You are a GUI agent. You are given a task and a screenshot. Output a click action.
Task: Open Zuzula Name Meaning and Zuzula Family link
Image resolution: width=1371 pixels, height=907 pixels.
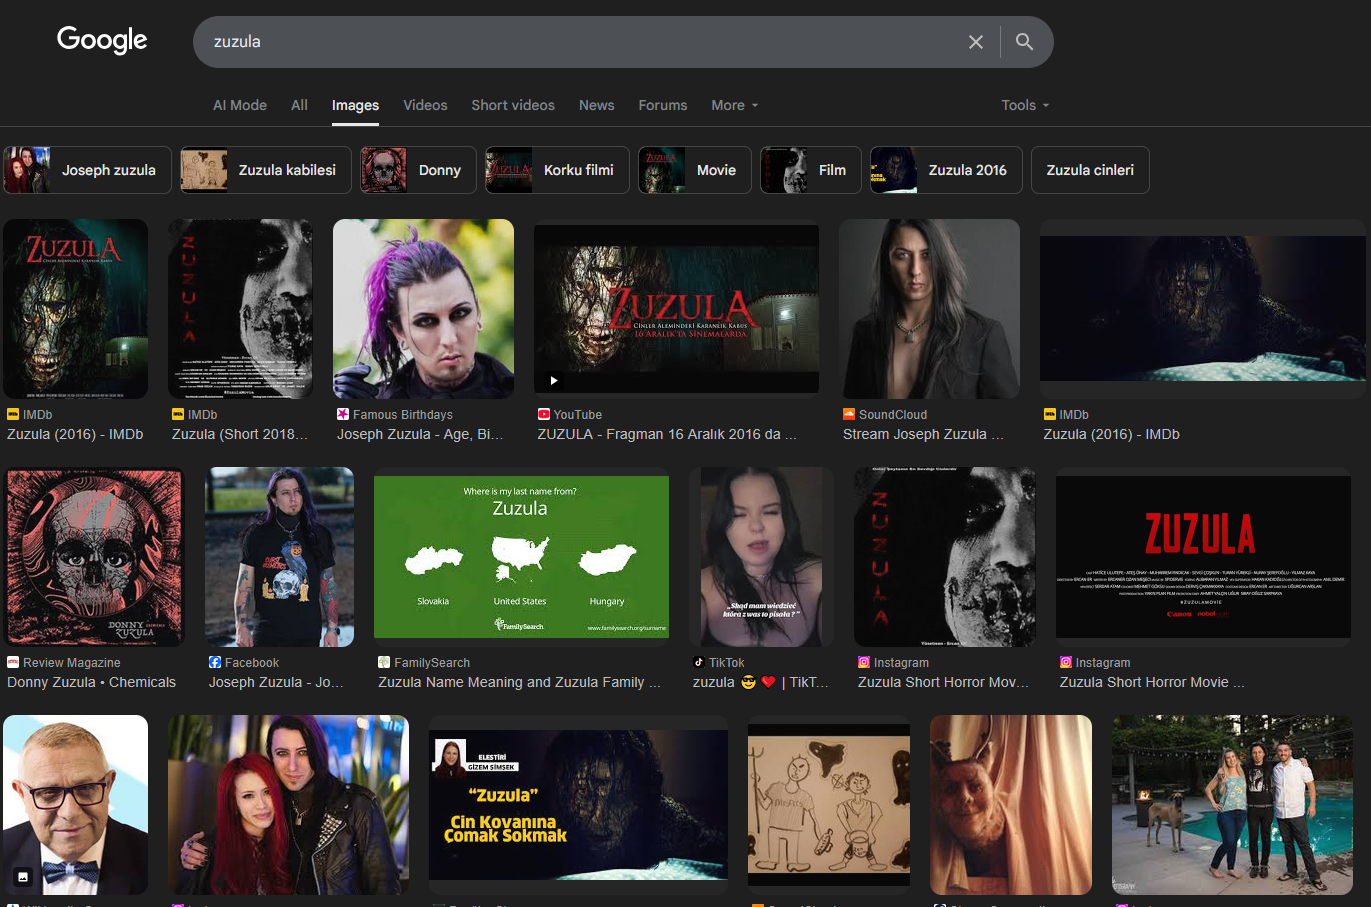(x=519, y=682)
